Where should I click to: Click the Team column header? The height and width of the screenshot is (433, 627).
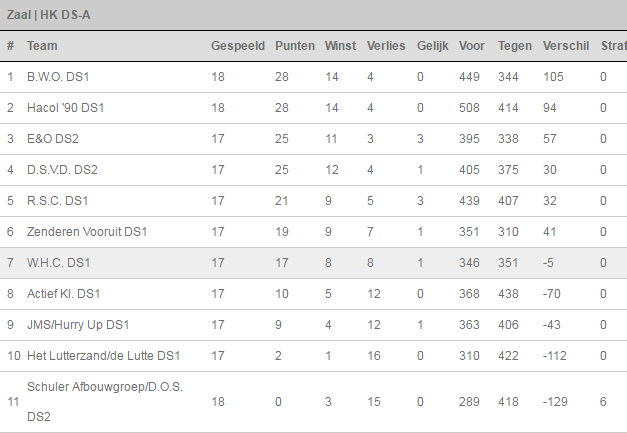42,46
